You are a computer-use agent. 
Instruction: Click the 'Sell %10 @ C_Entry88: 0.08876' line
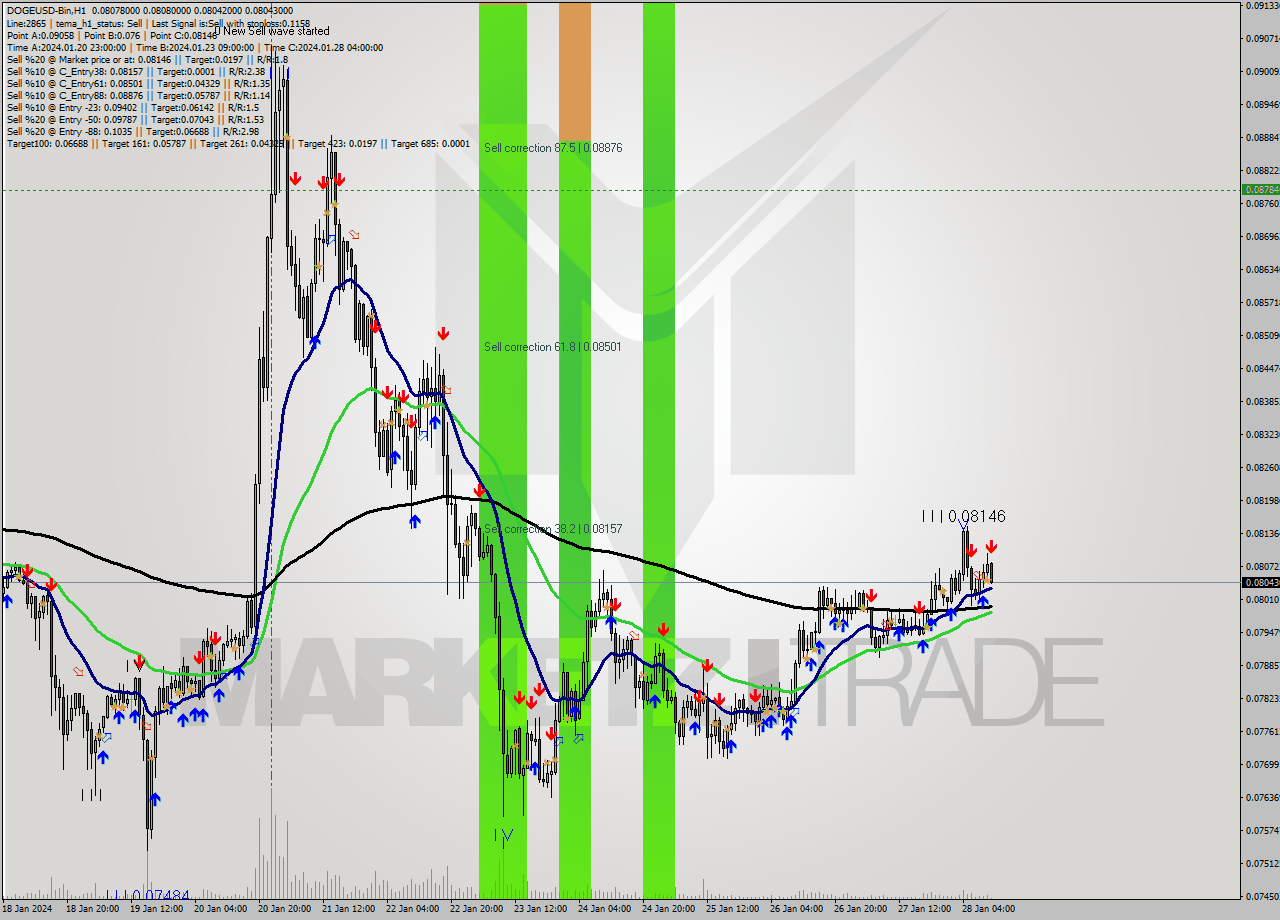click(x=138, y=95)
